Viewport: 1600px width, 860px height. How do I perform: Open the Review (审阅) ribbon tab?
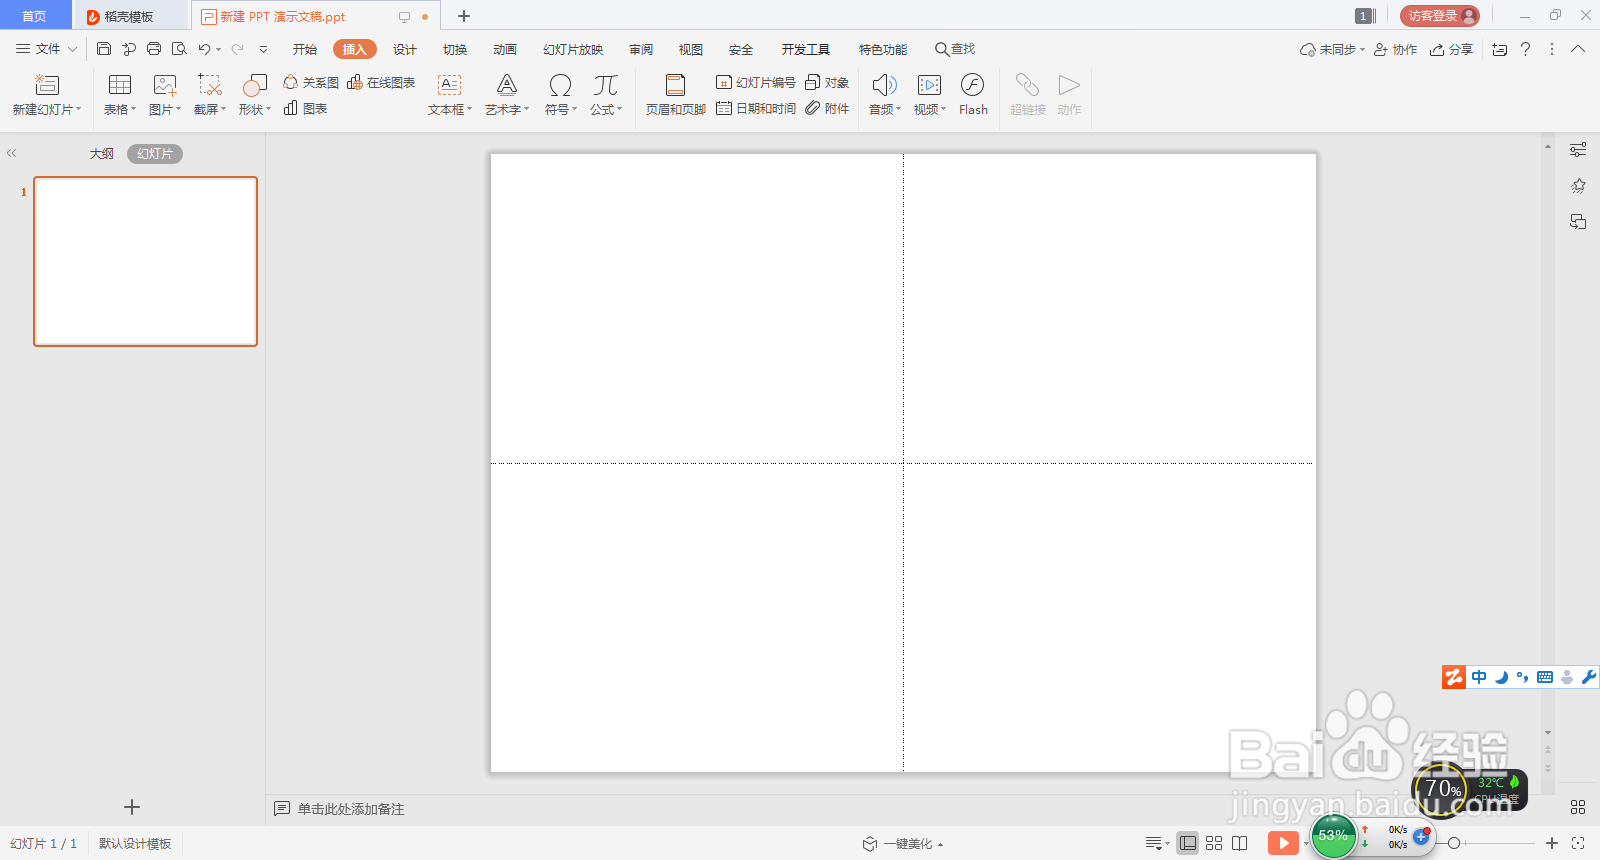tap(641, 49)
